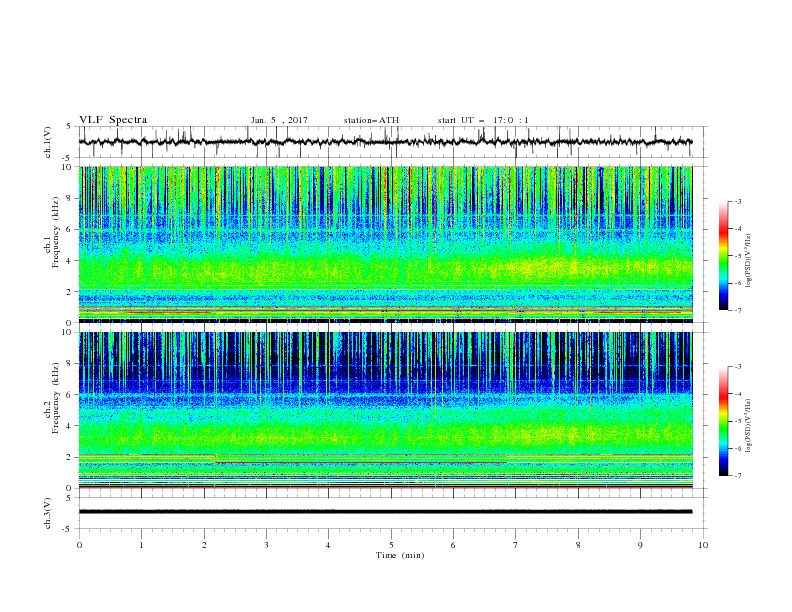792x612 pixels.
Task: Click the '2' kHz tick of ch.2
Action: coord(69,457)
